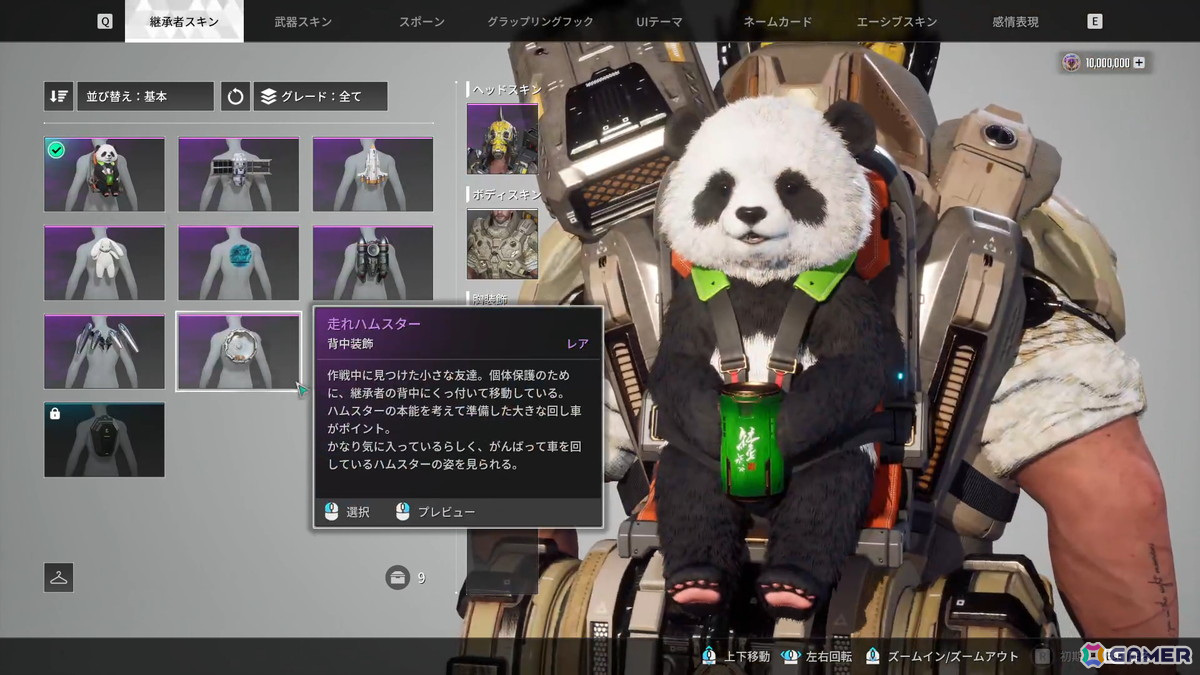1200x675 pixels.
Task: Choose the space shuttle back decoration
Action: (x=373, y=174)
